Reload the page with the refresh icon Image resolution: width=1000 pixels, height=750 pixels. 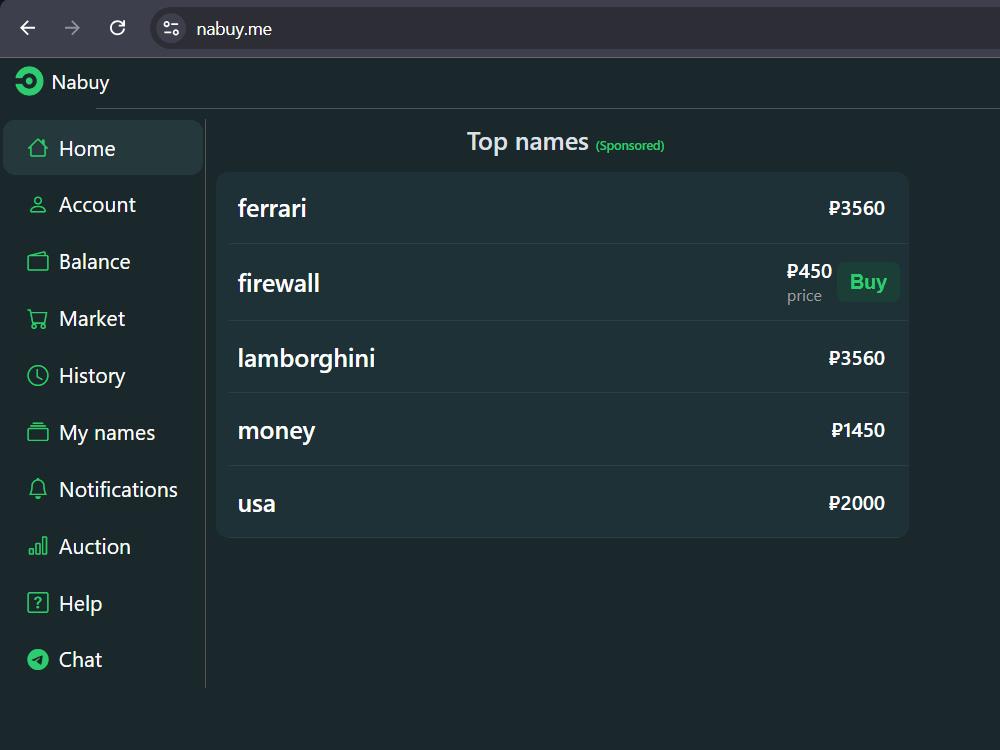117,28
